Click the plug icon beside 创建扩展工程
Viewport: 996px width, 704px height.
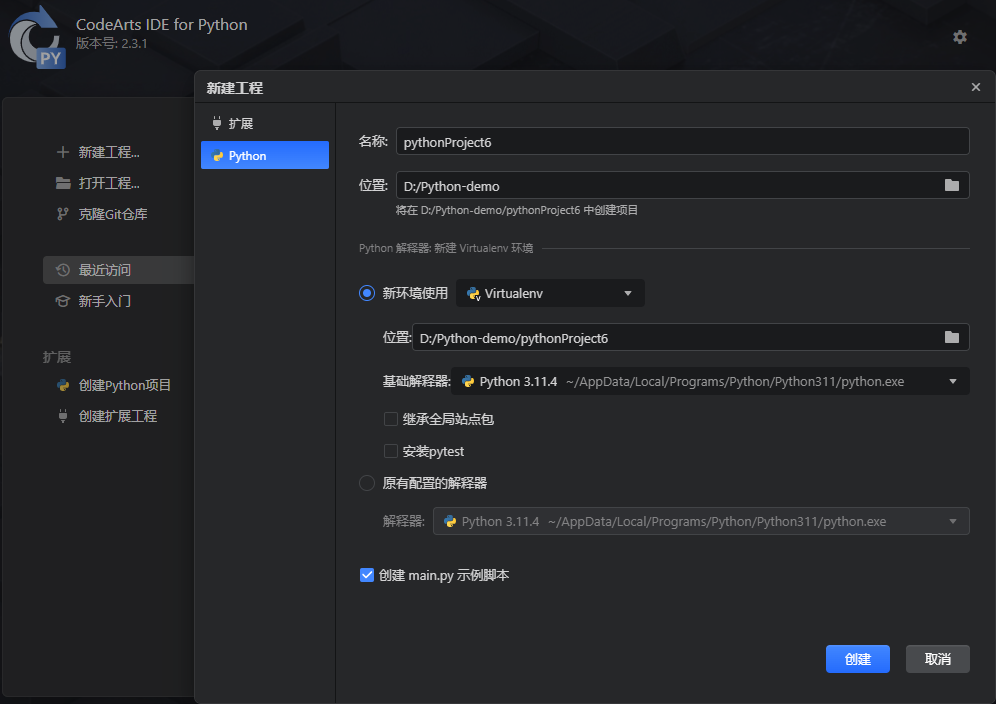click(62, 416)
